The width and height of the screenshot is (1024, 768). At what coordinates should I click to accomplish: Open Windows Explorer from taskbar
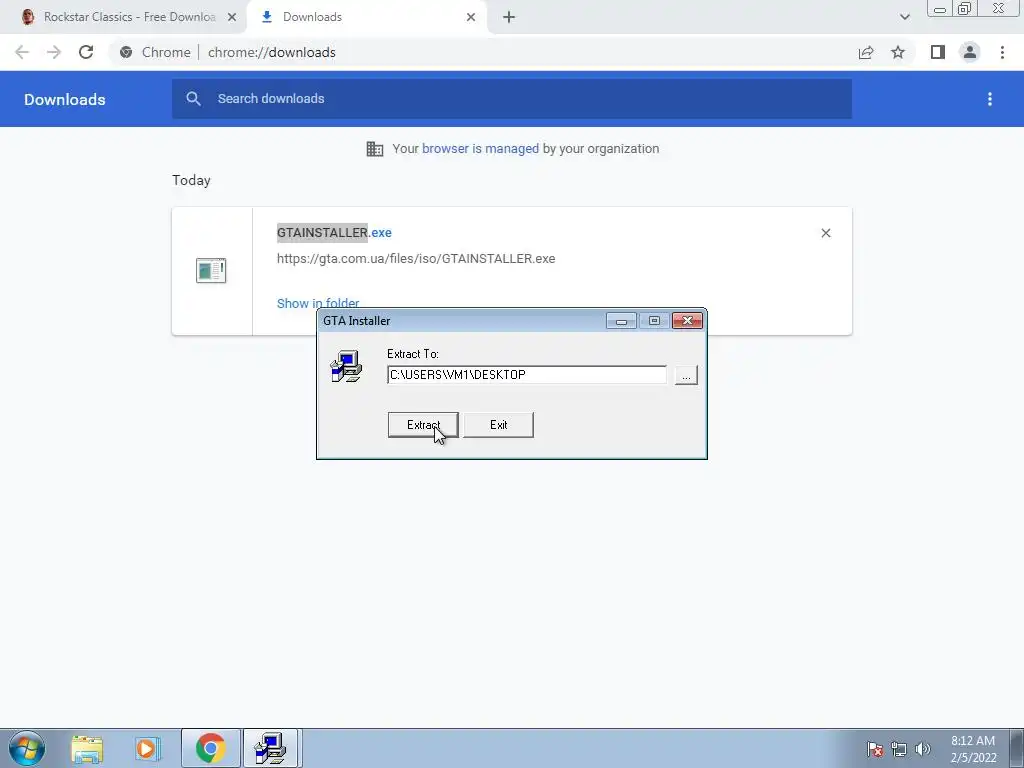(x=87, y=748)
